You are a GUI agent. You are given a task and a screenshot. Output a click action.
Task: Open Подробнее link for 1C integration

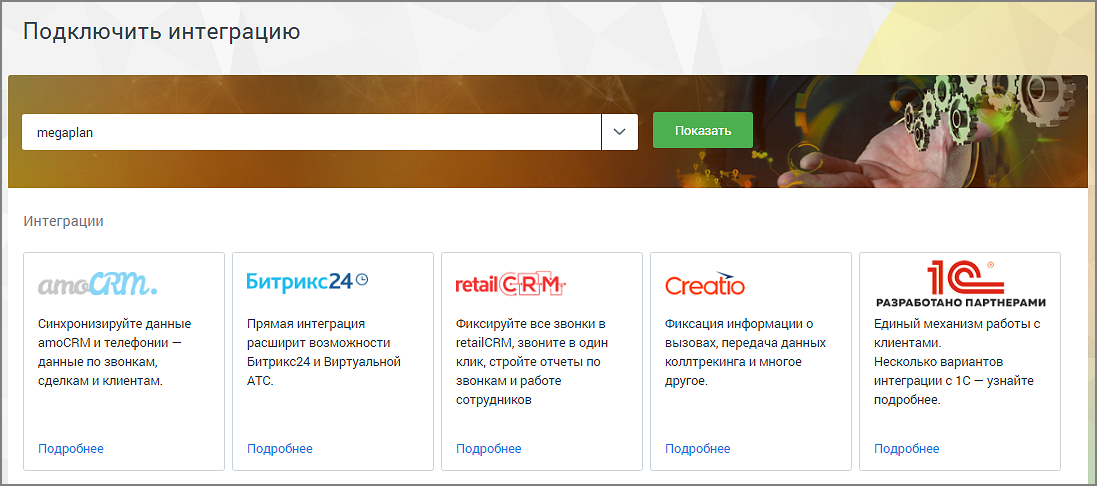(907, 449)
